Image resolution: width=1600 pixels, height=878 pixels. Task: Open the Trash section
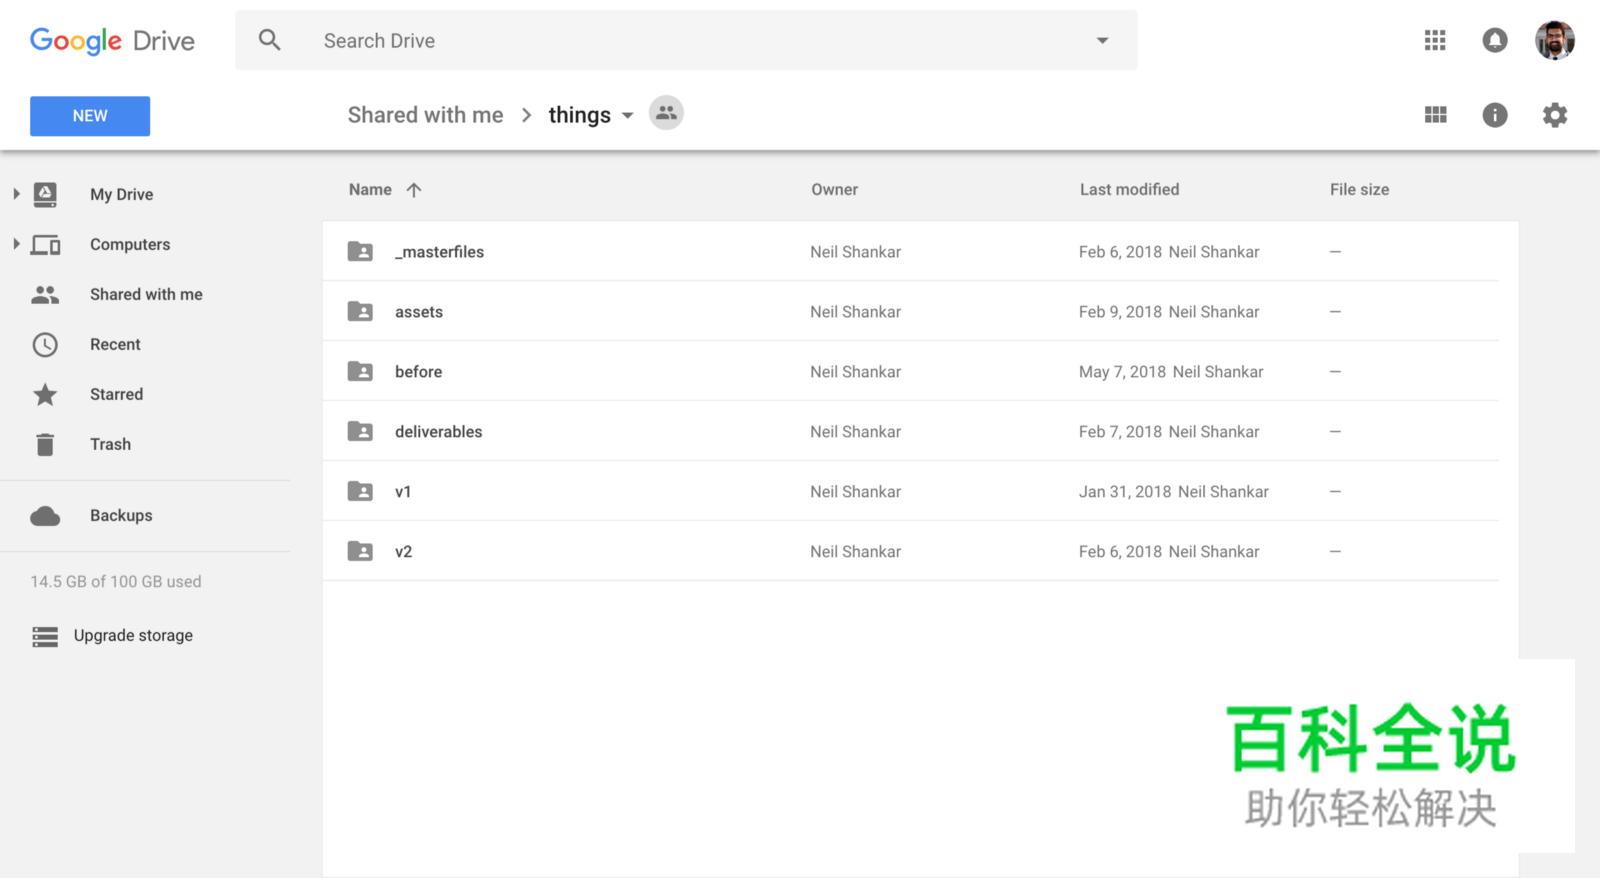(110, 444)
